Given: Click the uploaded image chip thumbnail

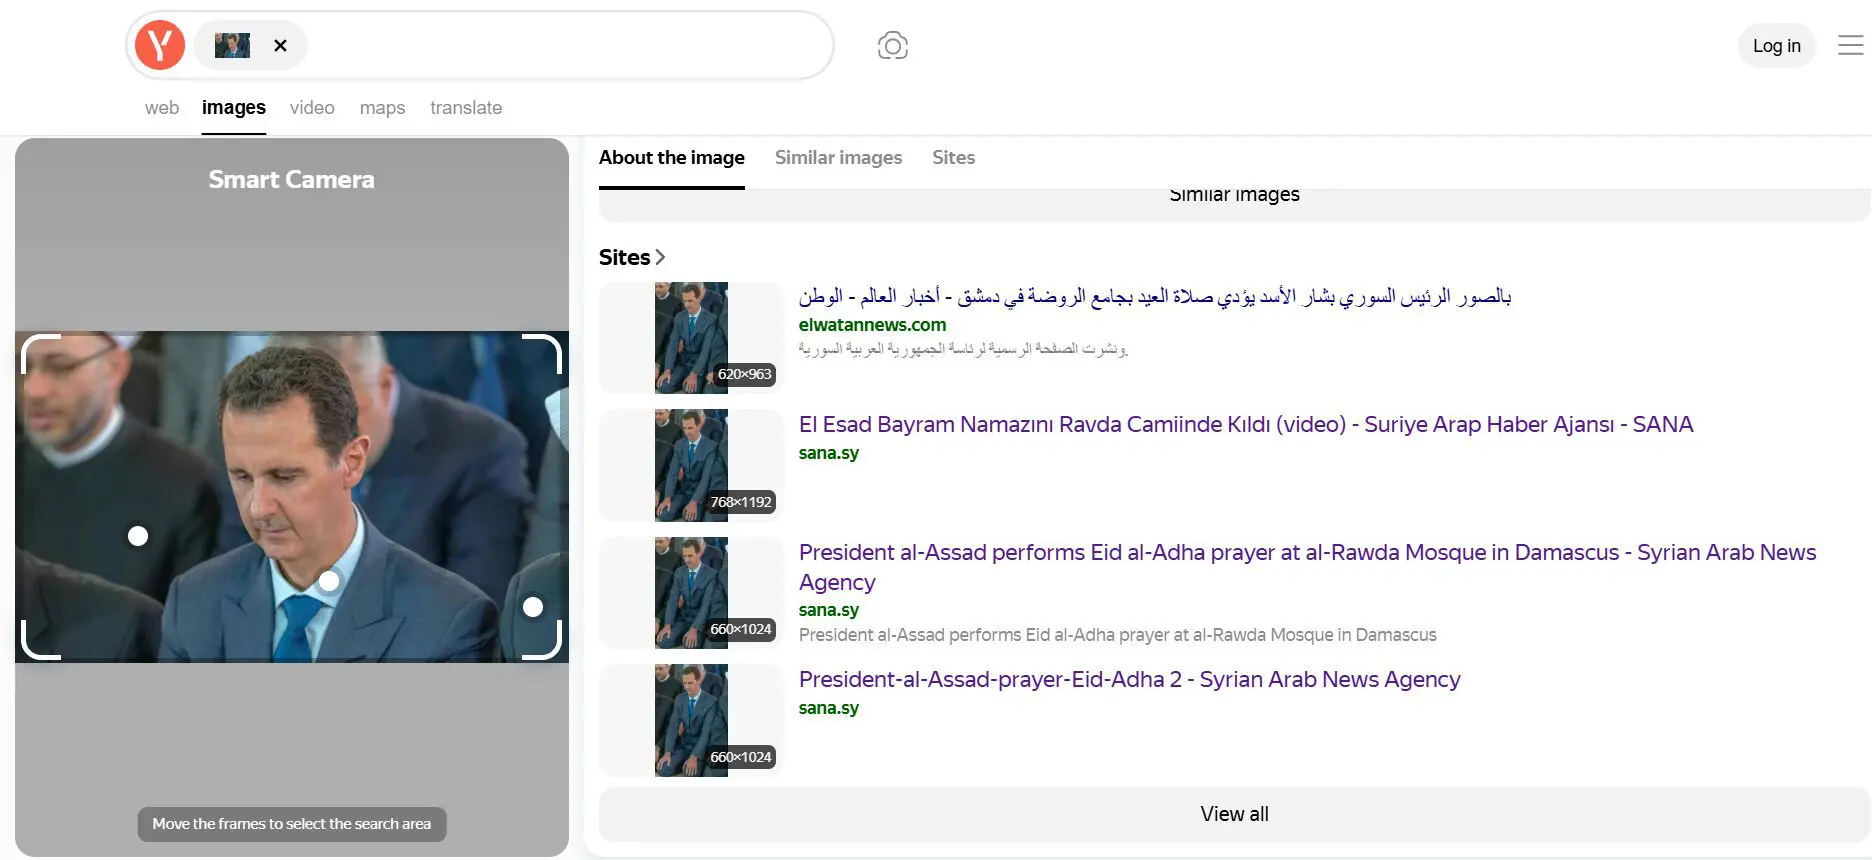Looking at the screenshot, I should [232, 45].
